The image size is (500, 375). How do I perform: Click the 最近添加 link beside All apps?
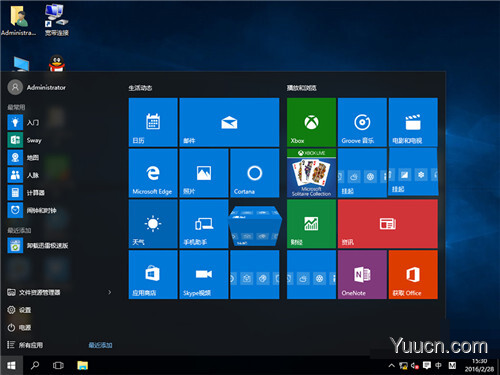(x=100, y=345)
